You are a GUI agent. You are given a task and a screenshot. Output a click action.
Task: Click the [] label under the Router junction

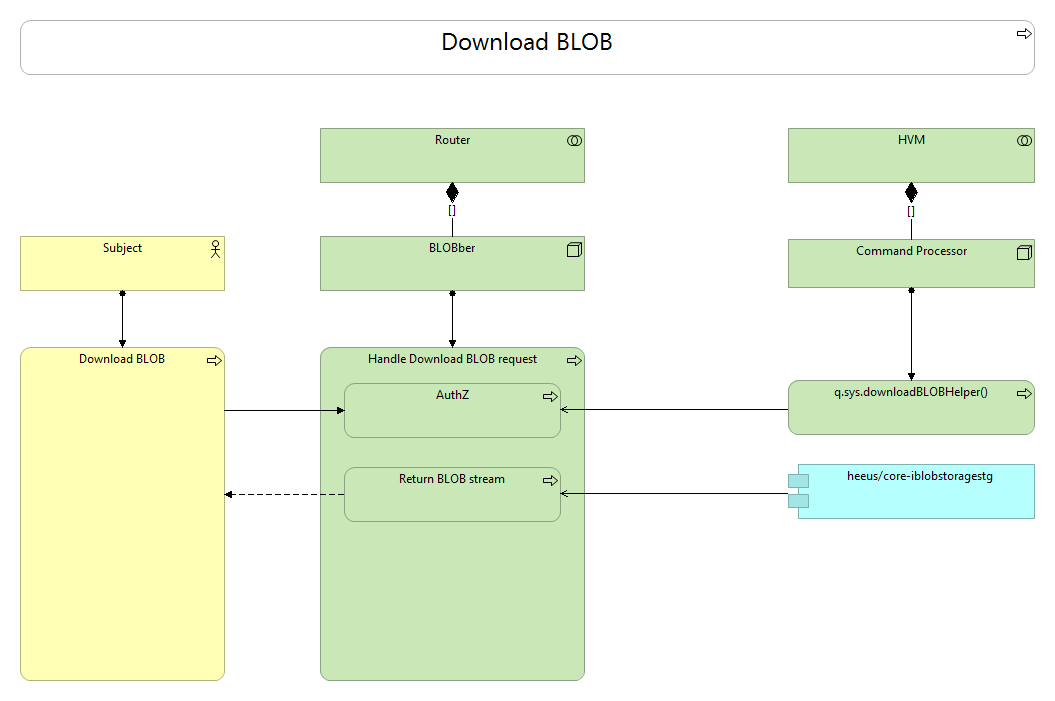coord(452,210)
